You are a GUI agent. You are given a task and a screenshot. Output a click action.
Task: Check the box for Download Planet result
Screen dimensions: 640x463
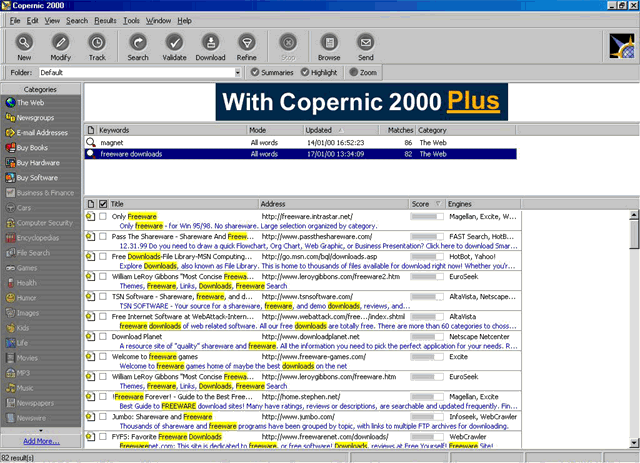point(103,337)
